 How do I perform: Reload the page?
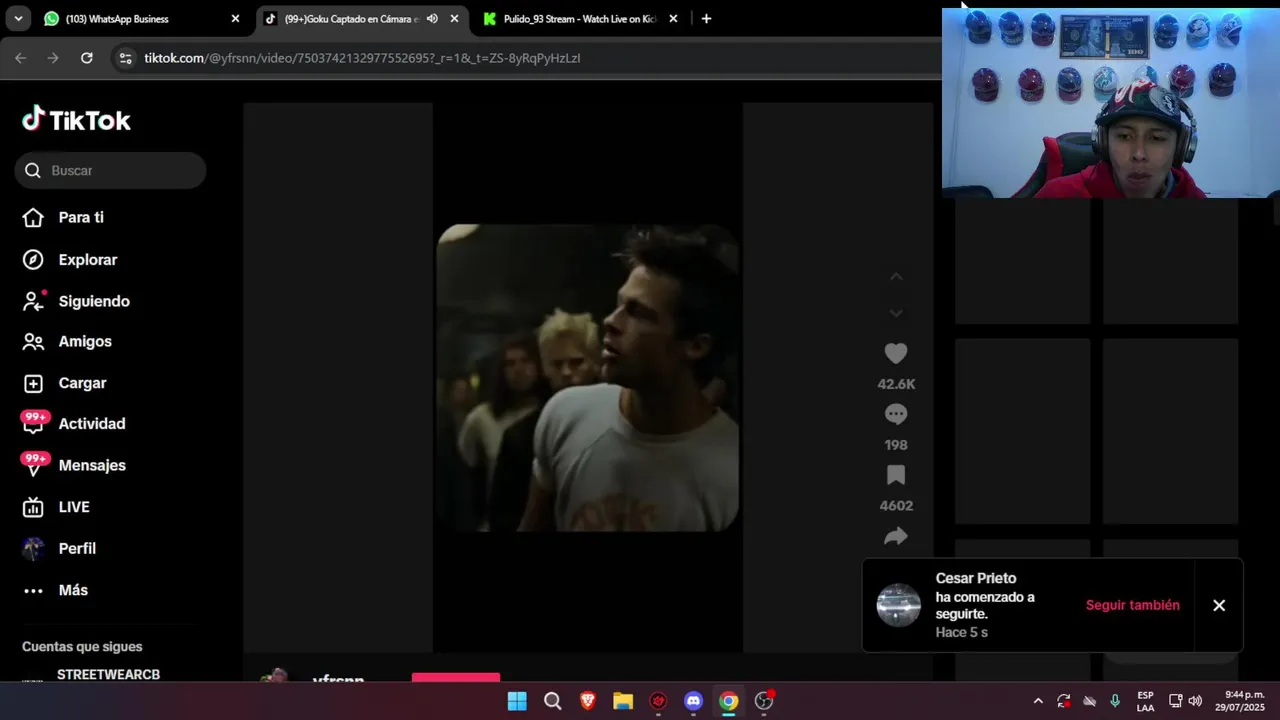pyautogui.click(x=87, y=58)
